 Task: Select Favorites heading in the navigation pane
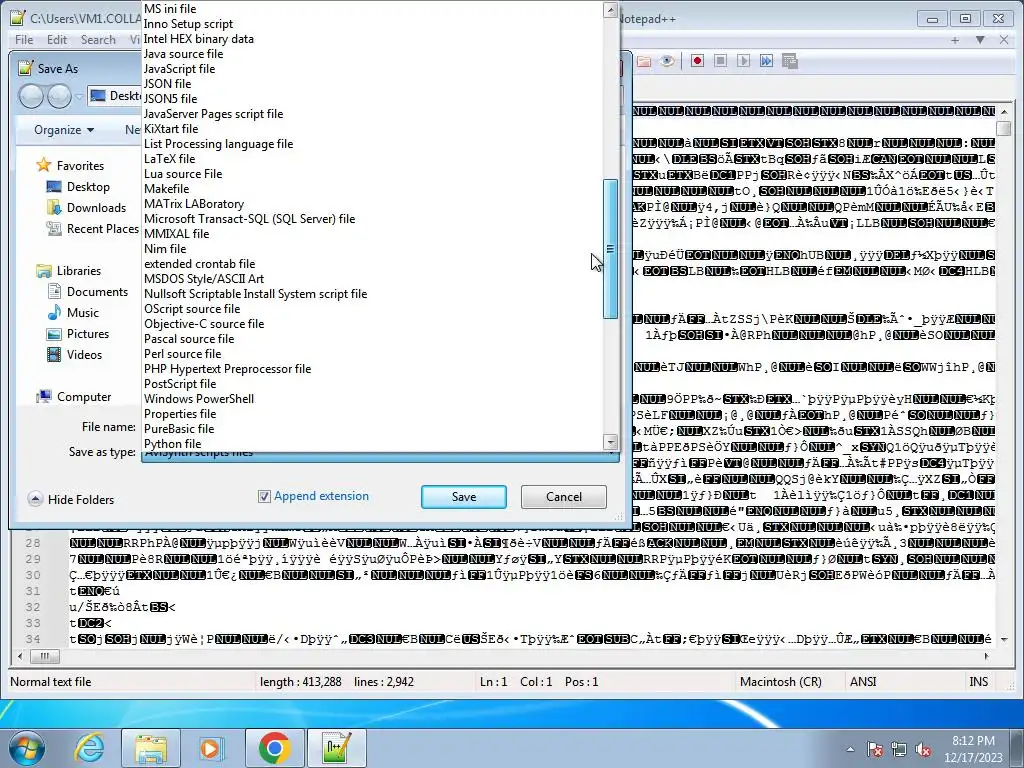click(80, 166)
